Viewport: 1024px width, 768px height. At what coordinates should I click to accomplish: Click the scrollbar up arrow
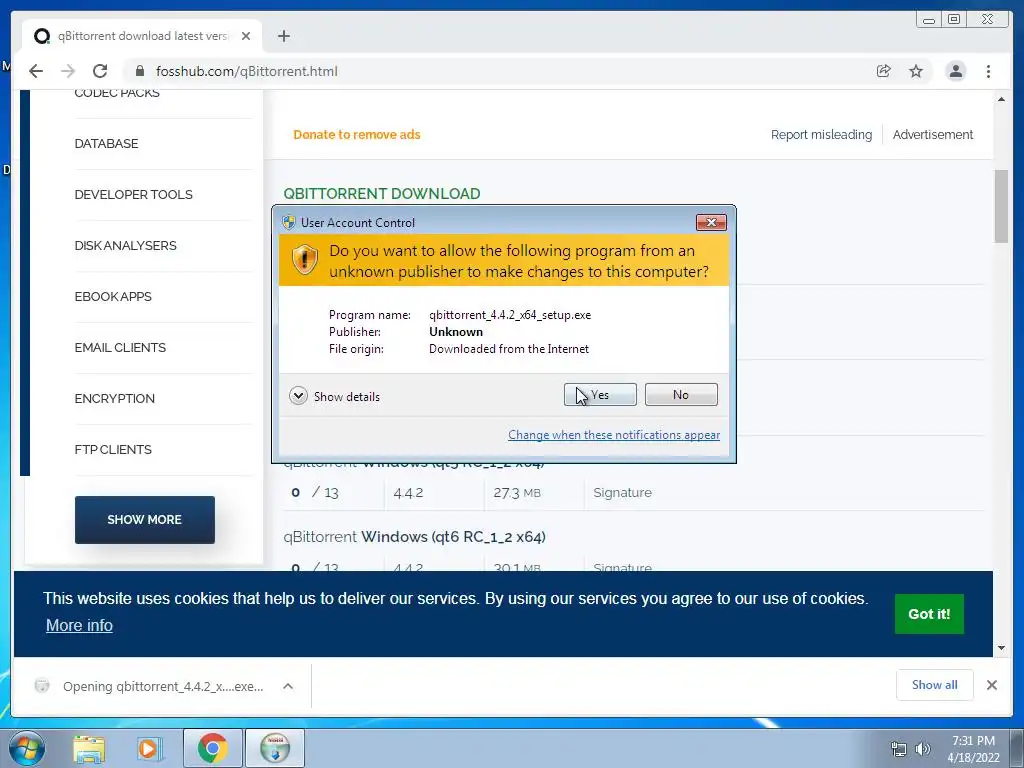pyautogui.click(x=1001, y=99)
